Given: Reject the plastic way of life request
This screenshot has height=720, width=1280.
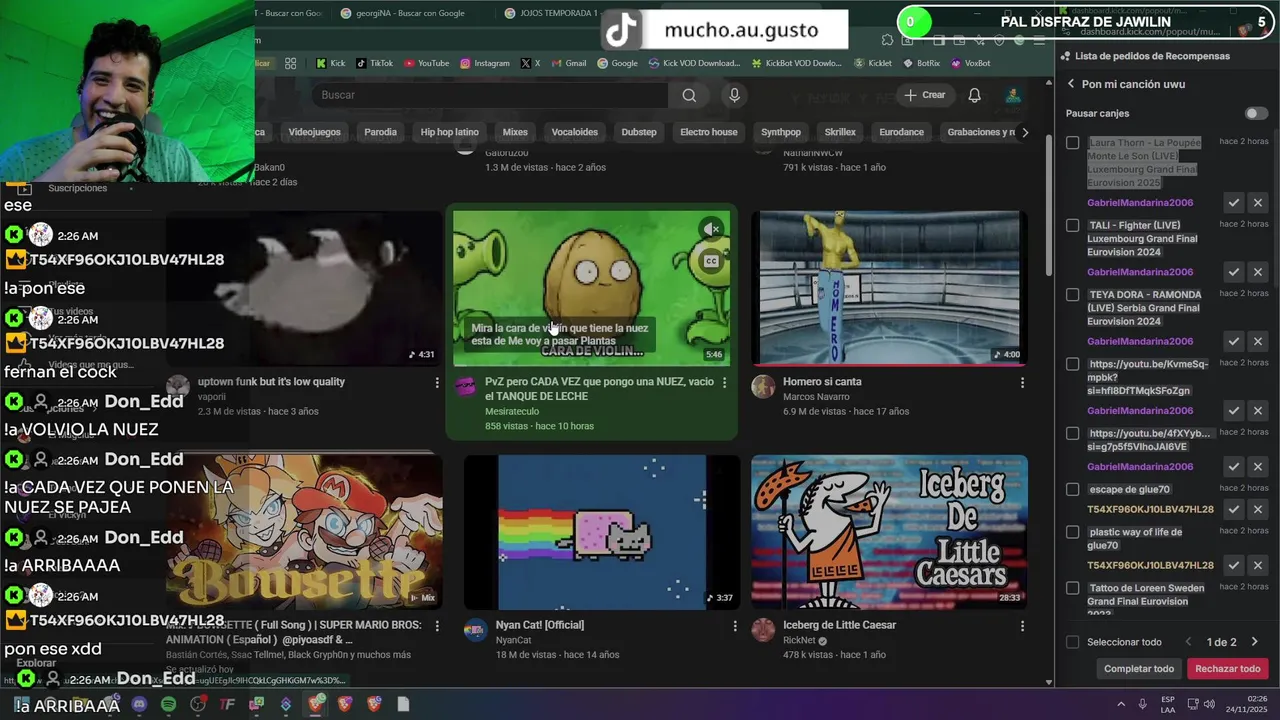Looking at the screenshot, I should [x=1258, y=565].
